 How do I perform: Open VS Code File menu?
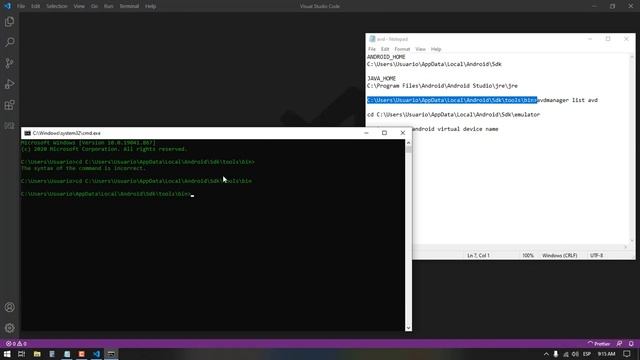click(21, 6)
